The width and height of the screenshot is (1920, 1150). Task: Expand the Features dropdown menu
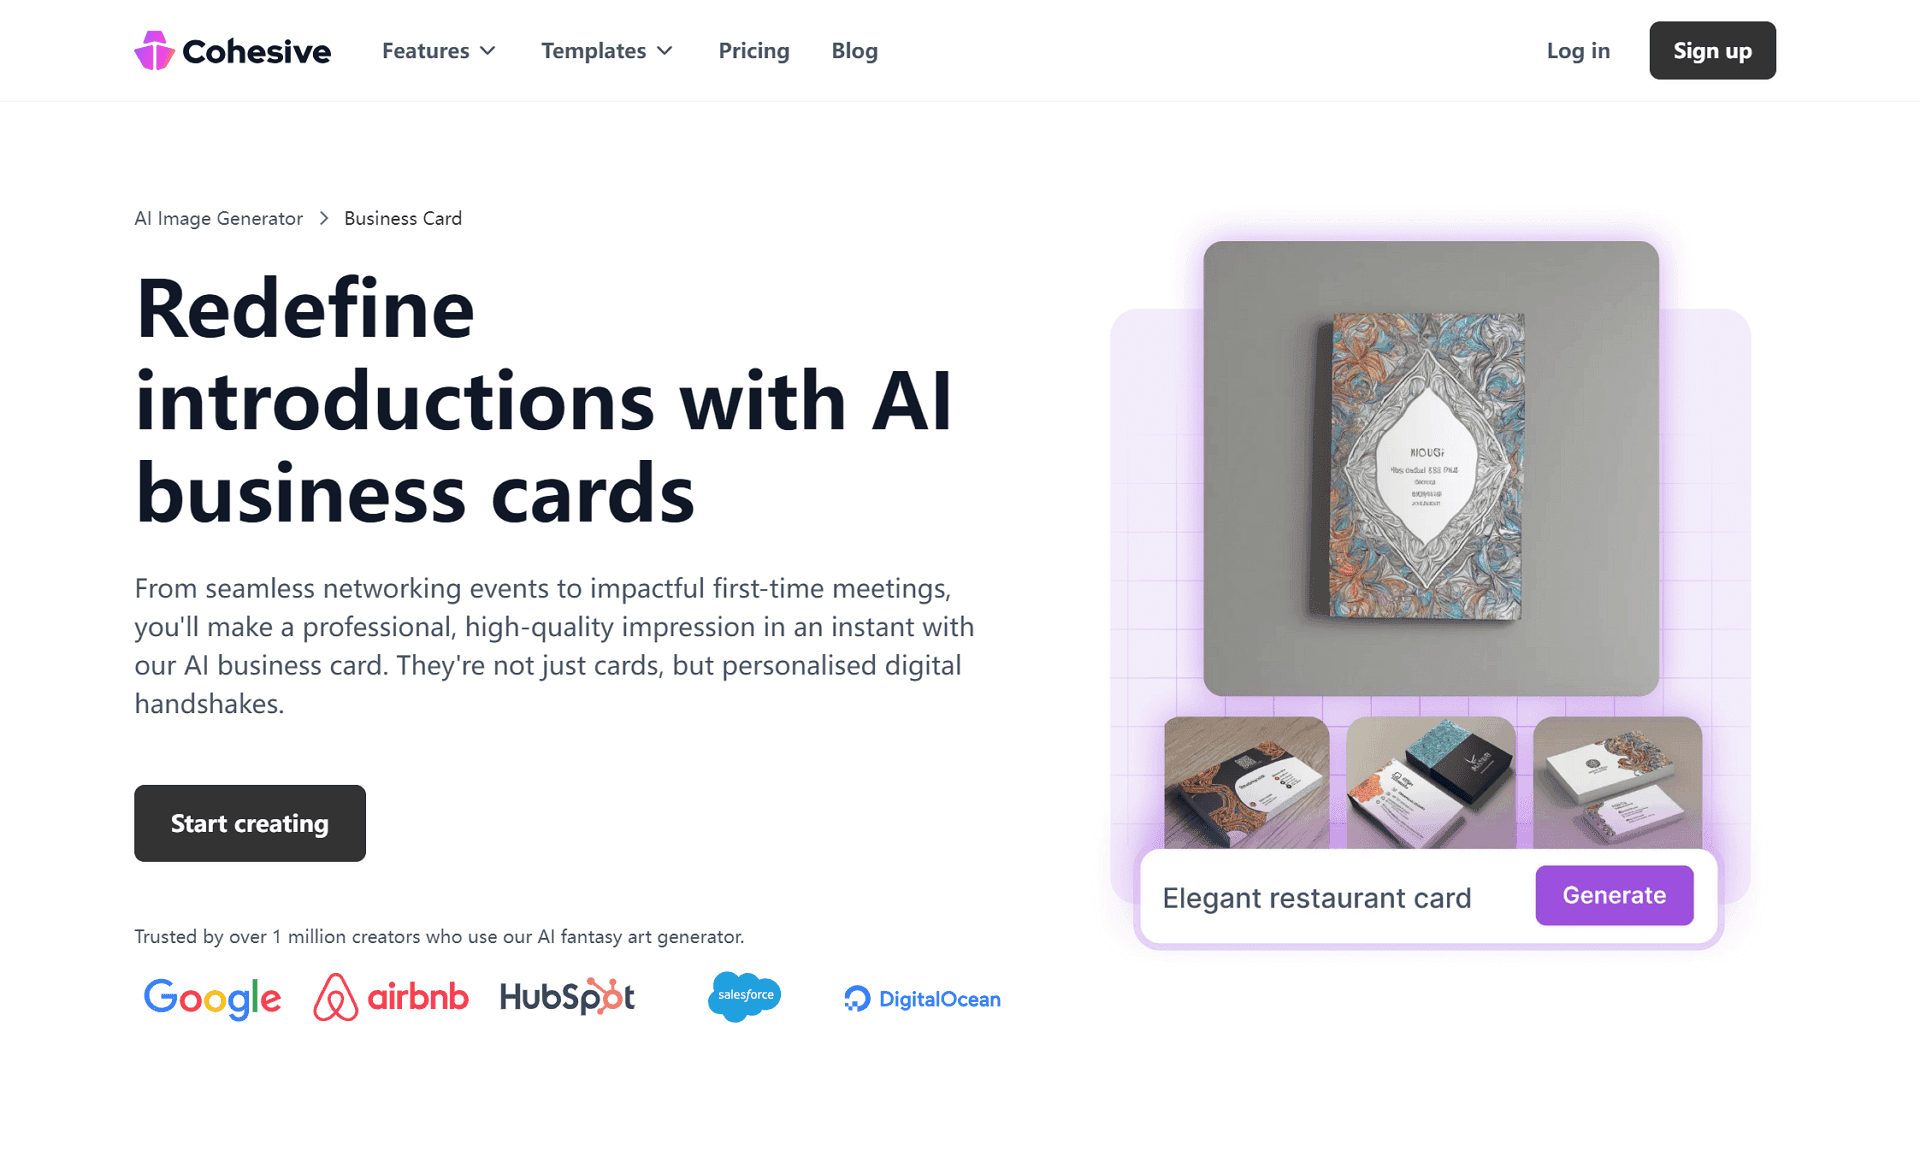point(438,51)
